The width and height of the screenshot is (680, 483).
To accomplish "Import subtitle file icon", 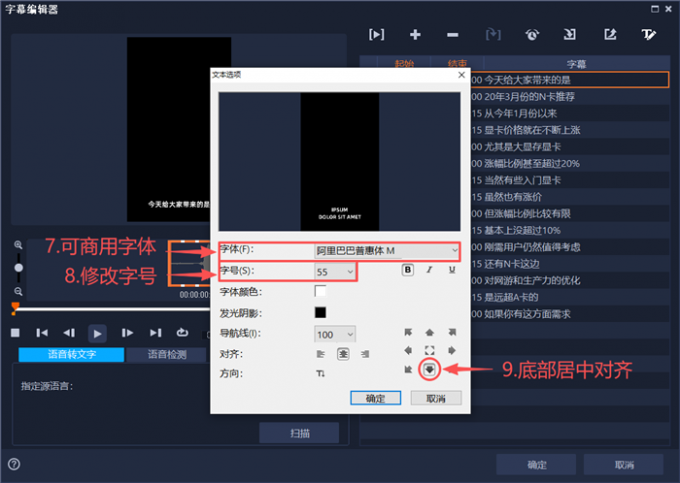I will [570, 34].
